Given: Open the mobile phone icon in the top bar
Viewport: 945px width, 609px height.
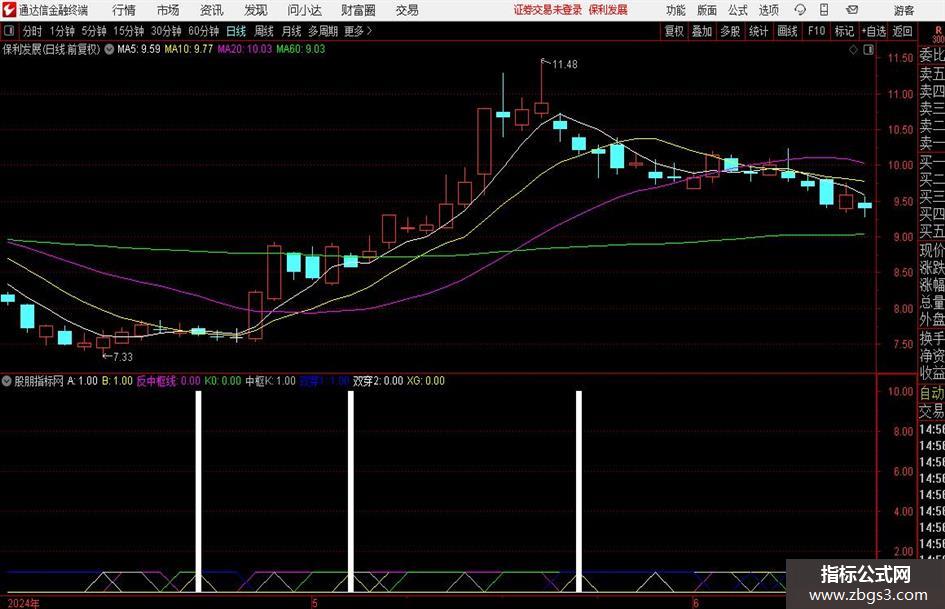Looking at the screenshot, I should pos(824,10).
